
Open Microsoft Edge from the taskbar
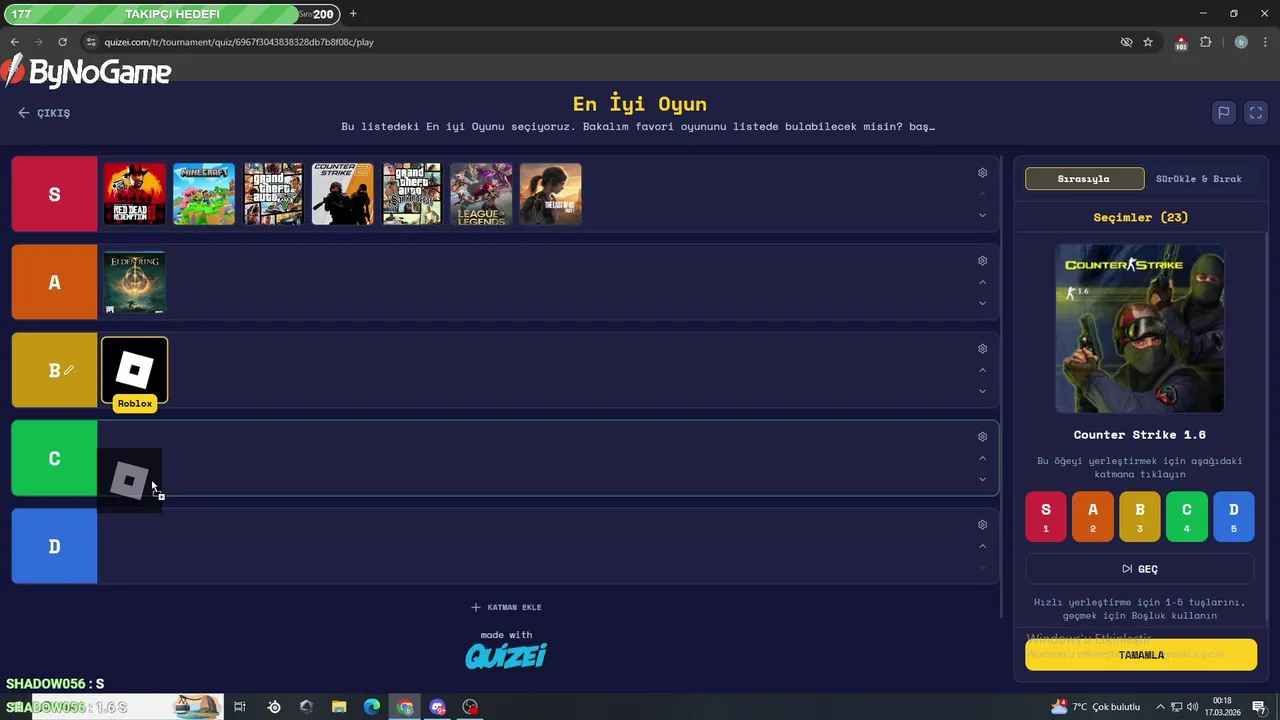372,707
